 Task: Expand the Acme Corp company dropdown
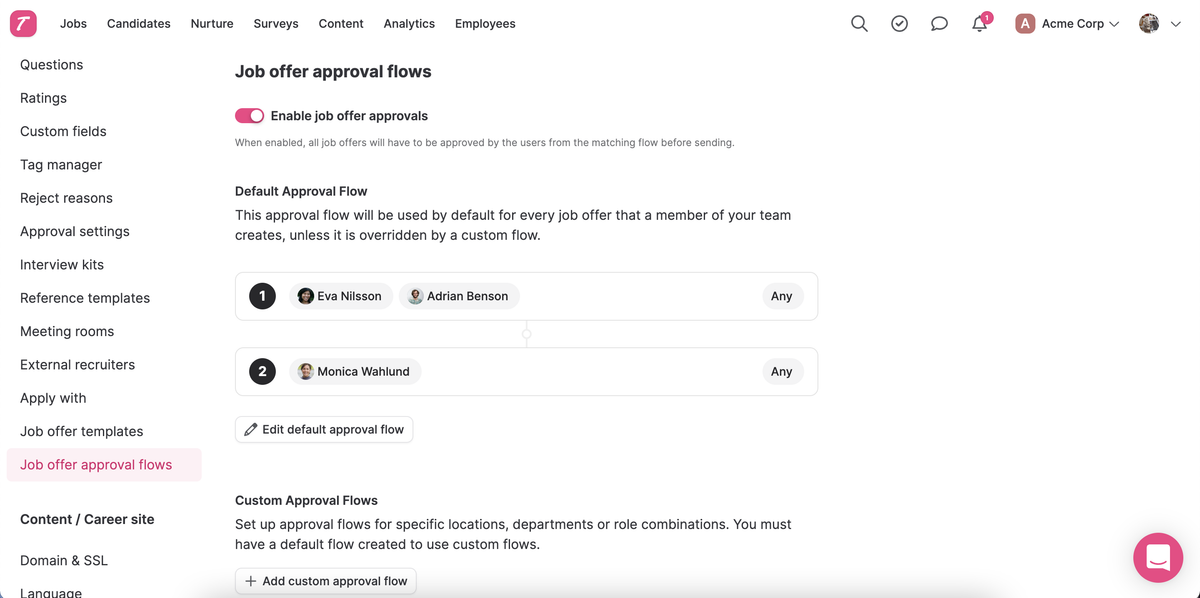tap(1067, 23)
